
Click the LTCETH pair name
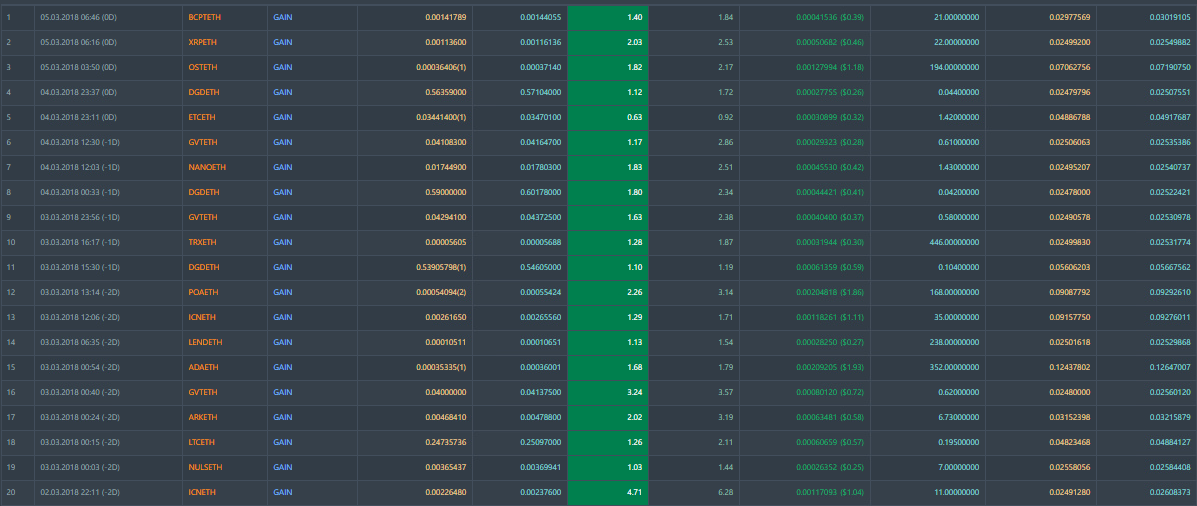click(x=202, y=443)
